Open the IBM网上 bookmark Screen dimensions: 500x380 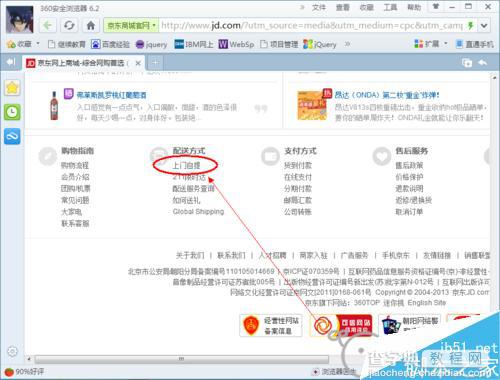tap(194, 44)
